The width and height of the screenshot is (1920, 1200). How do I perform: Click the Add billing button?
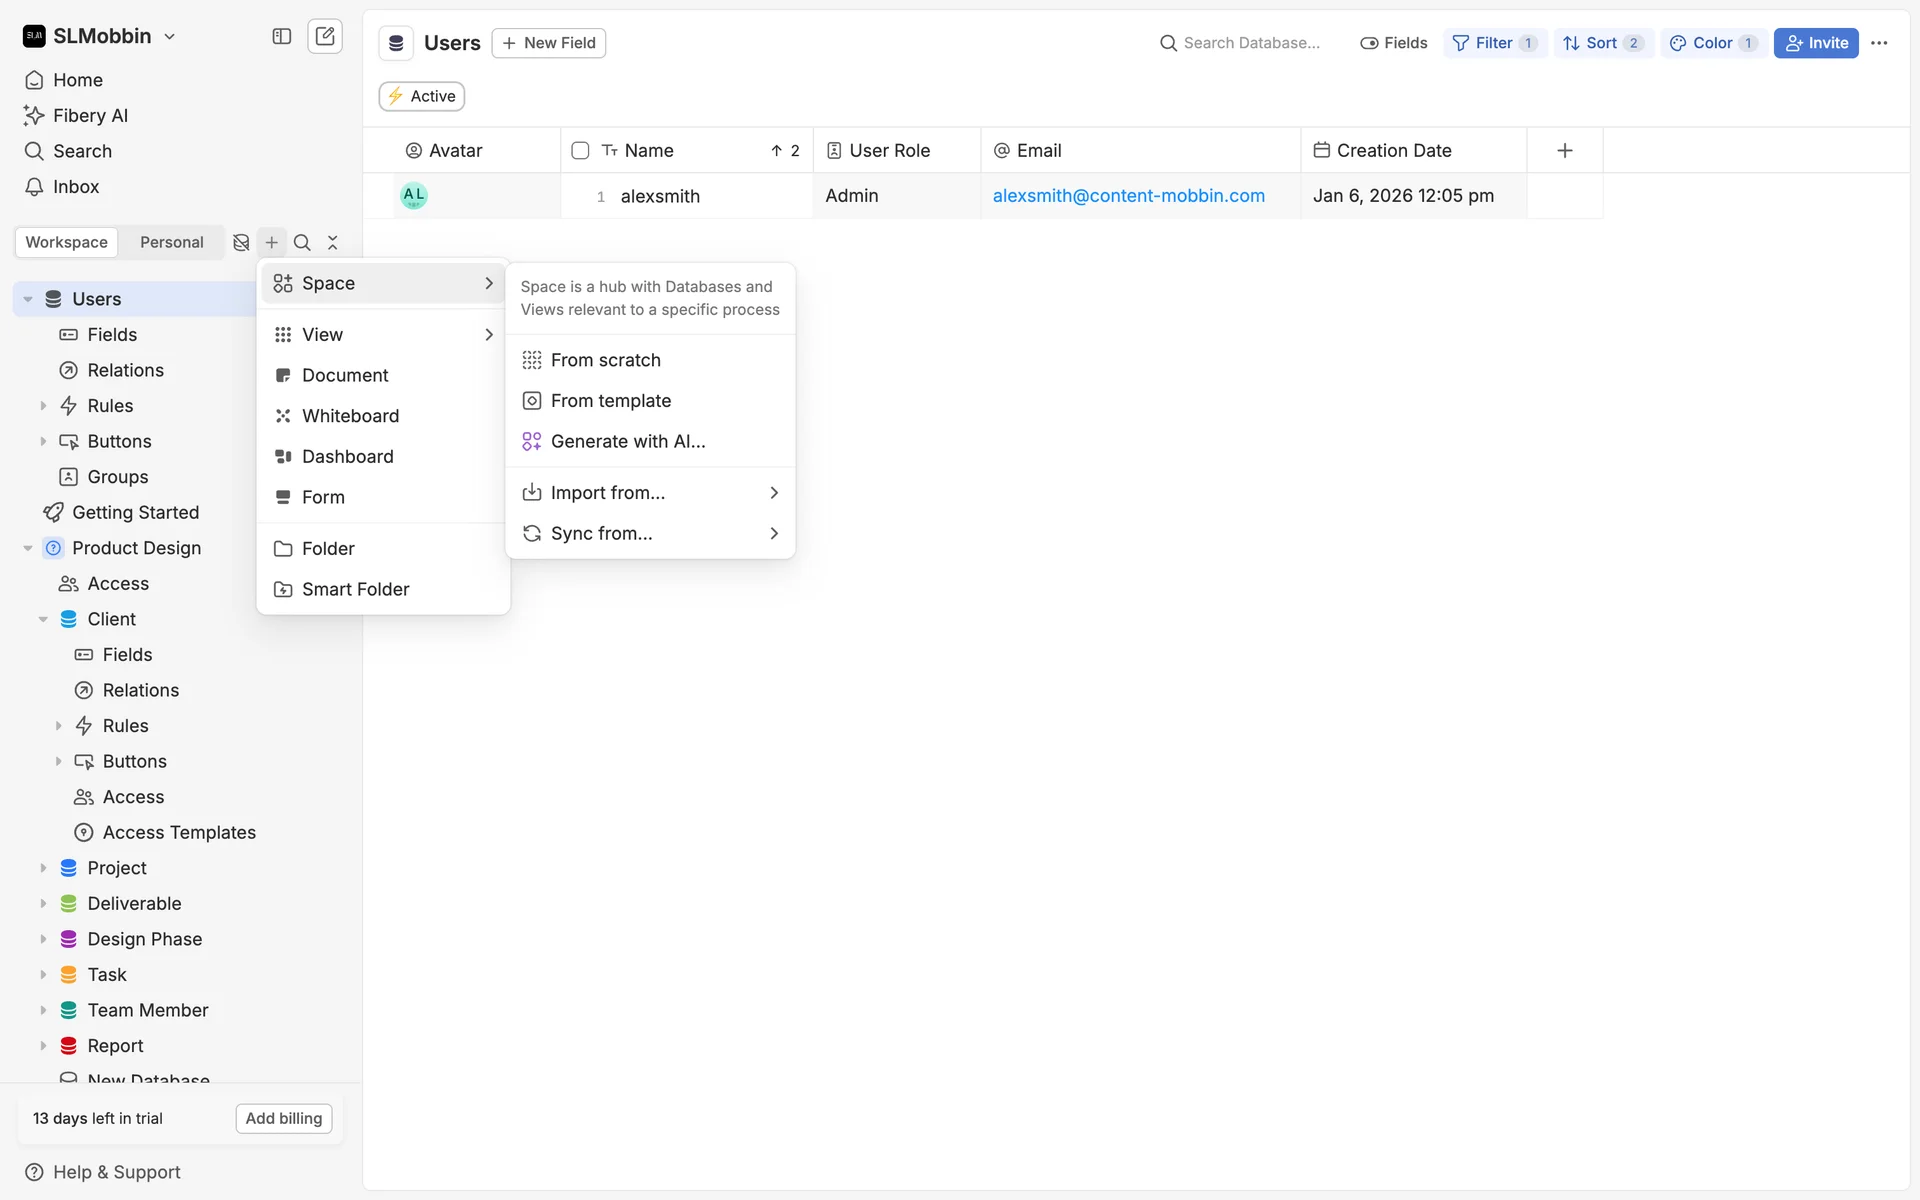(x=283, y=1118)
